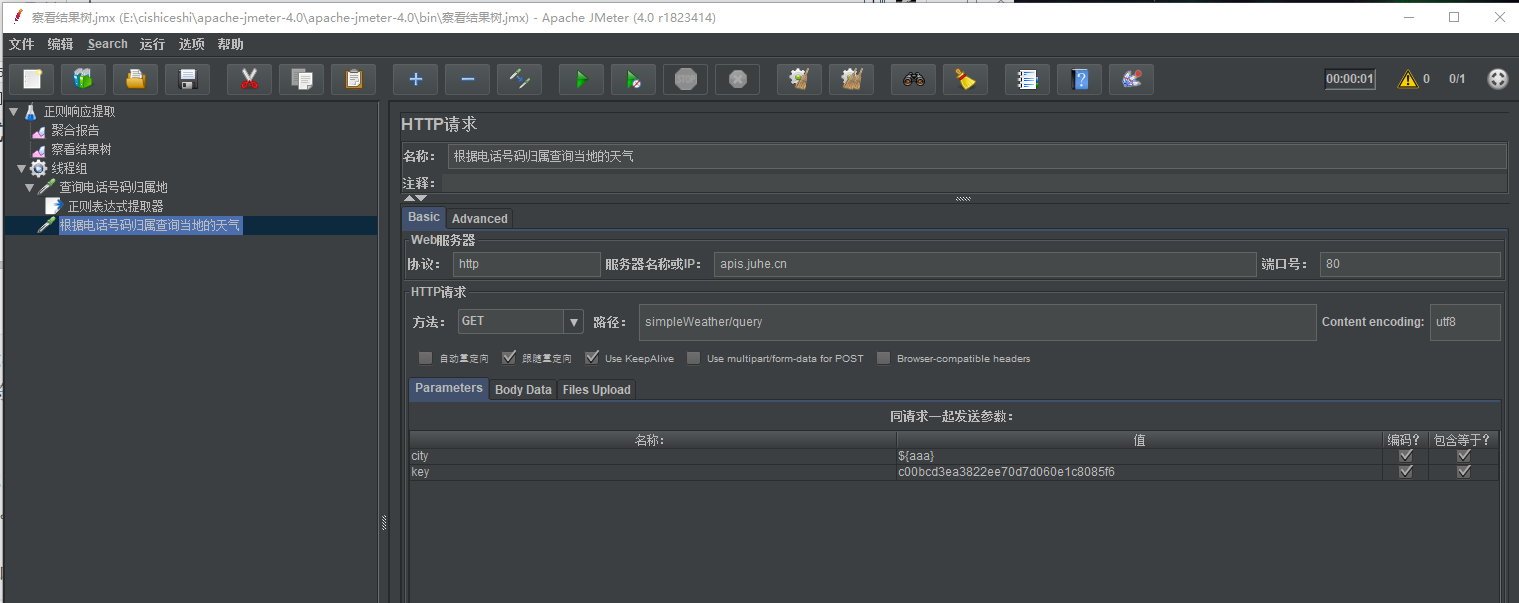Click the Toggle enable/disable icon
Viewport: 1519px width, 603px height.
(519, 79)
